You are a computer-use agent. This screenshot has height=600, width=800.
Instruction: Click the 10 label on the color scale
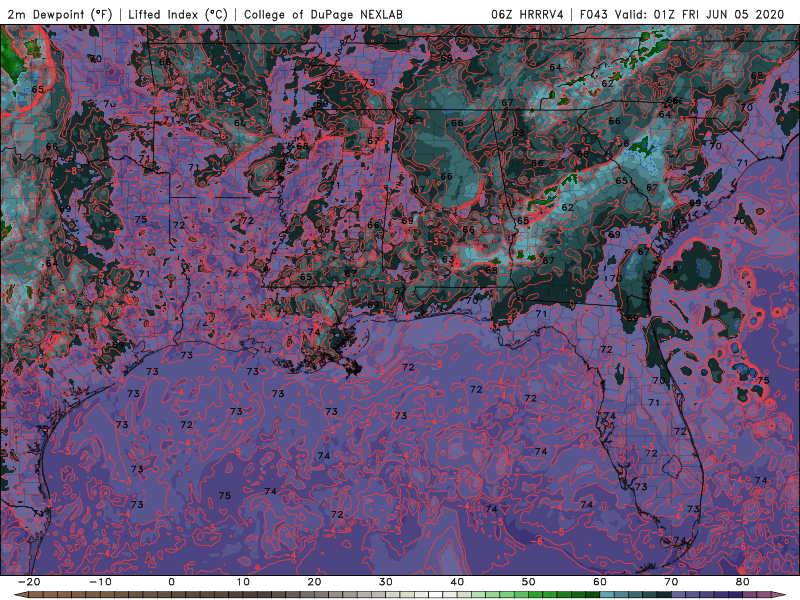(x=243, y=582)
